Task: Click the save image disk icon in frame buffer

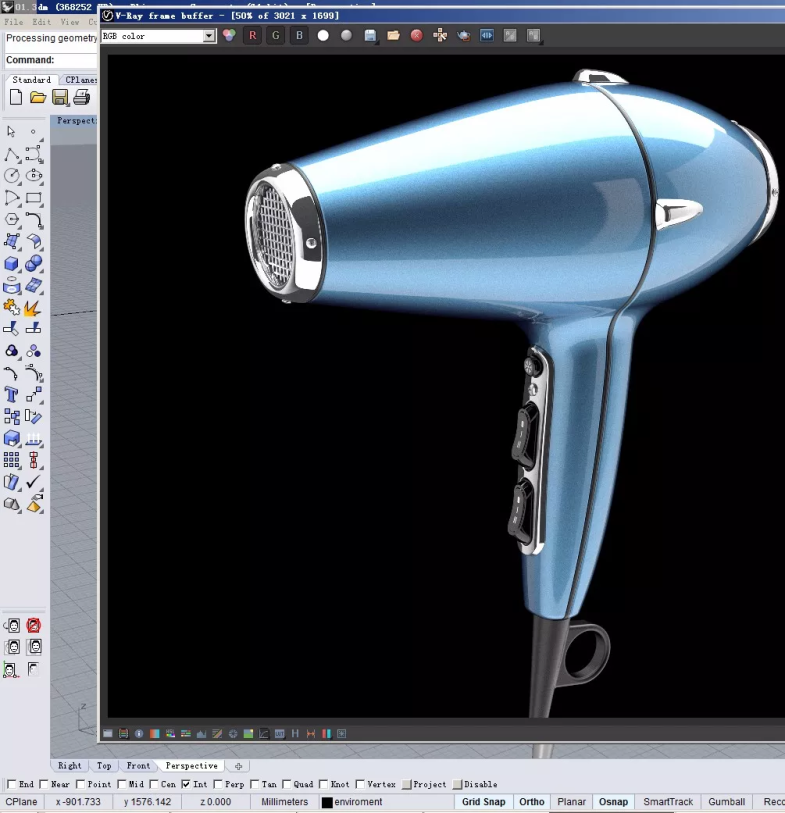Action: coord(370,36)
